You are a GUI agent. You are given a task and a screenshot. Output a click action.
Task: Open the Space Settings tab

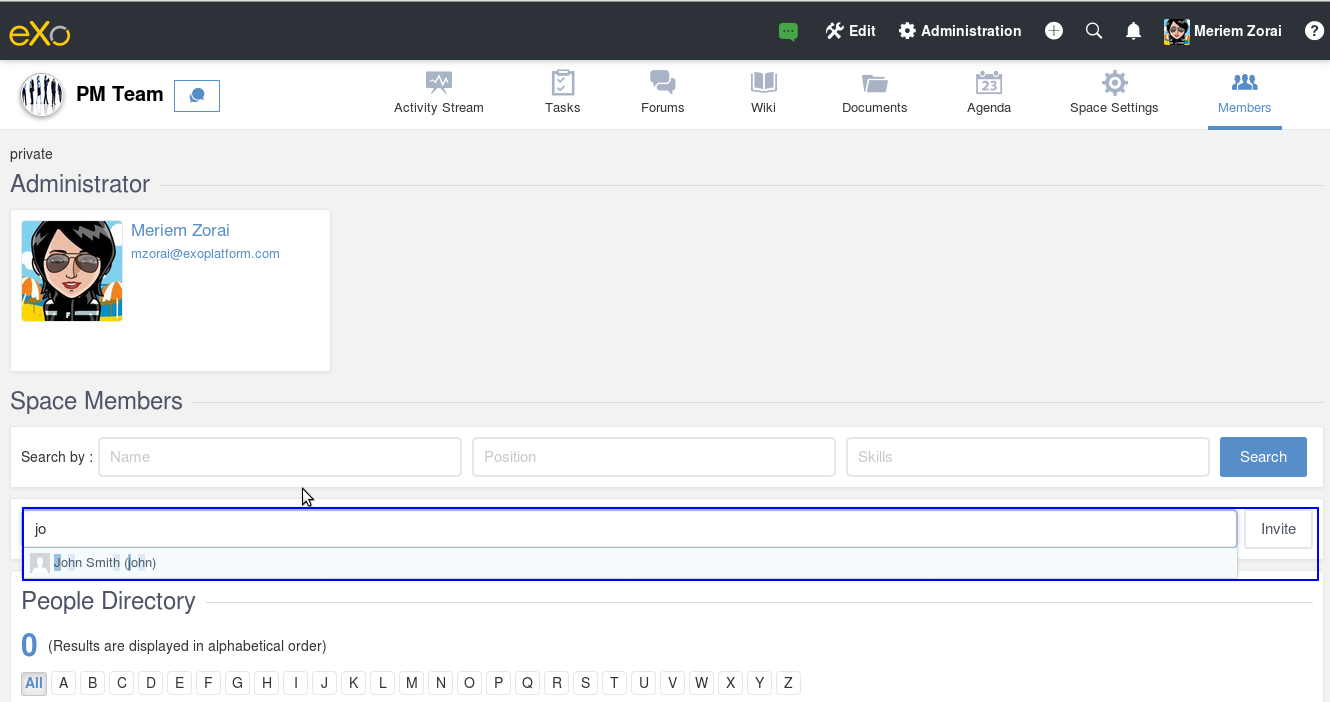click(1114, 93)
